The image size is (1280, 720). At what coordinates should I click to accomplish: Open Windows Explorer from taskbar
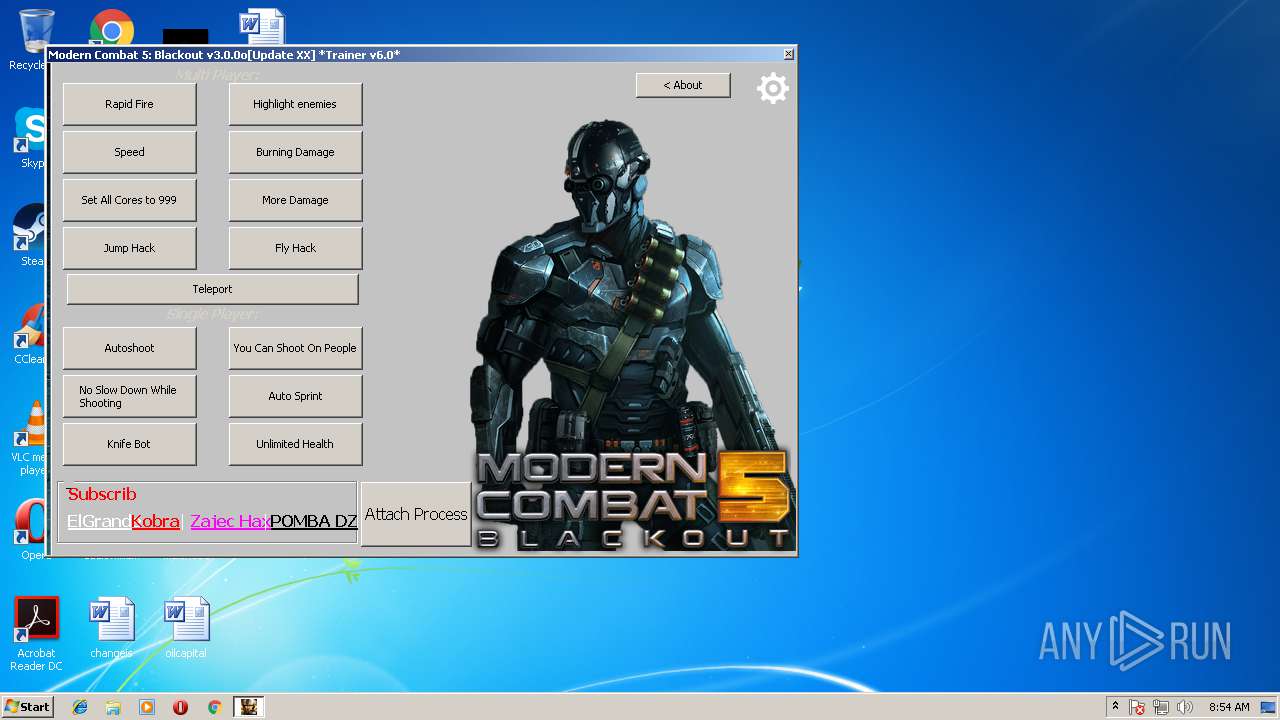pyautogui.click(x=113, y=707)
